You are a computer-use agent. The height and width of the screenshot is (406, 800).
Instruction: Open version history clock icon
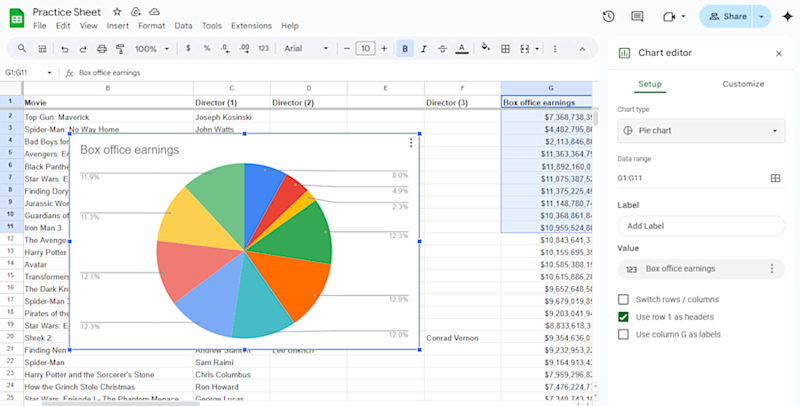click(608, 16)
